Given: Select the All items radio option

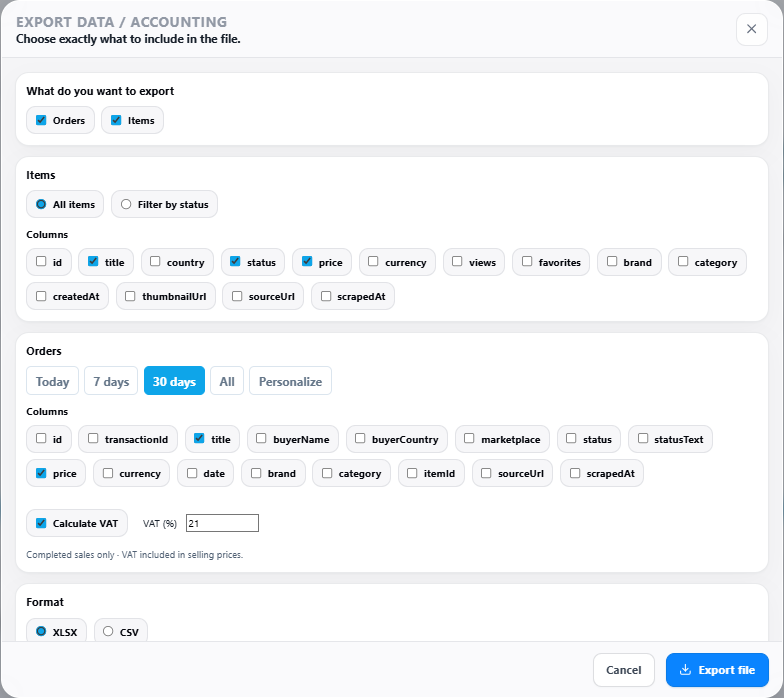Looking at the screenshot, I should point(41,204).
